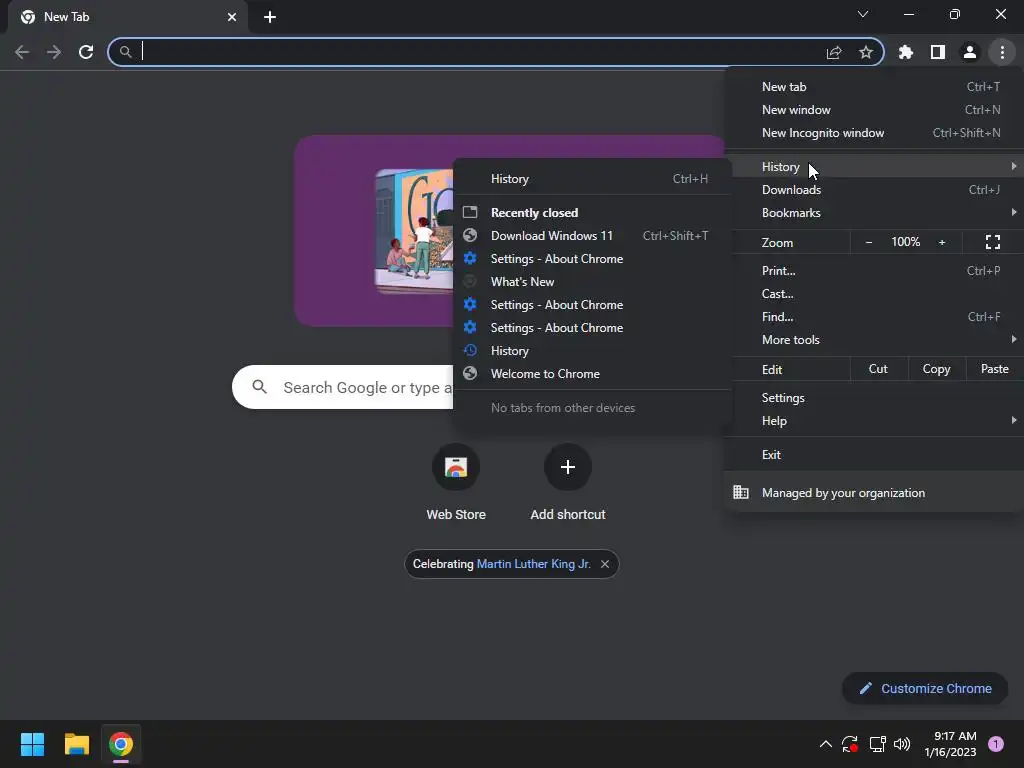Open the tab search chevron
The width and height of the screenshot is (1024, 768).
pyautogui.click(x=863, y=14)
